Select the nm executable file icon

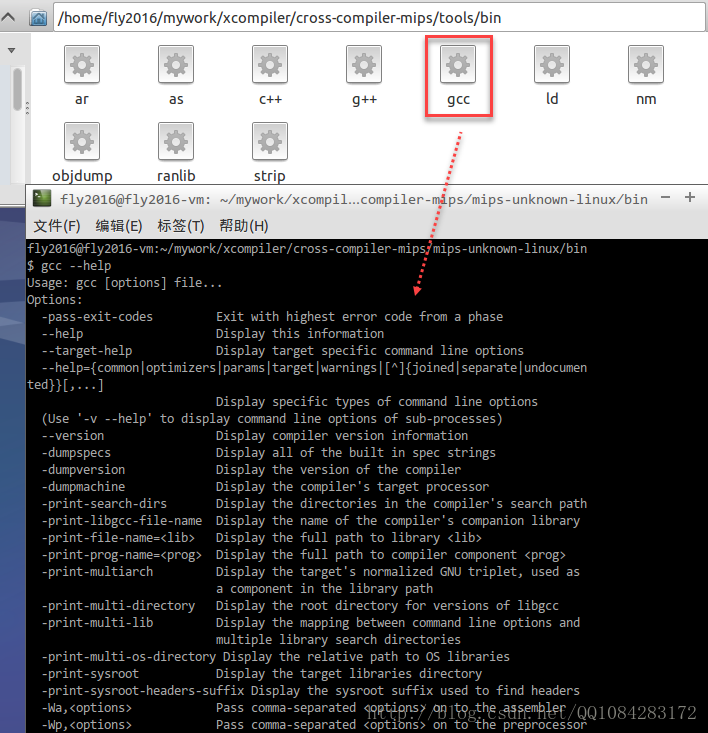pyautogui.click(x=646, y=65)
